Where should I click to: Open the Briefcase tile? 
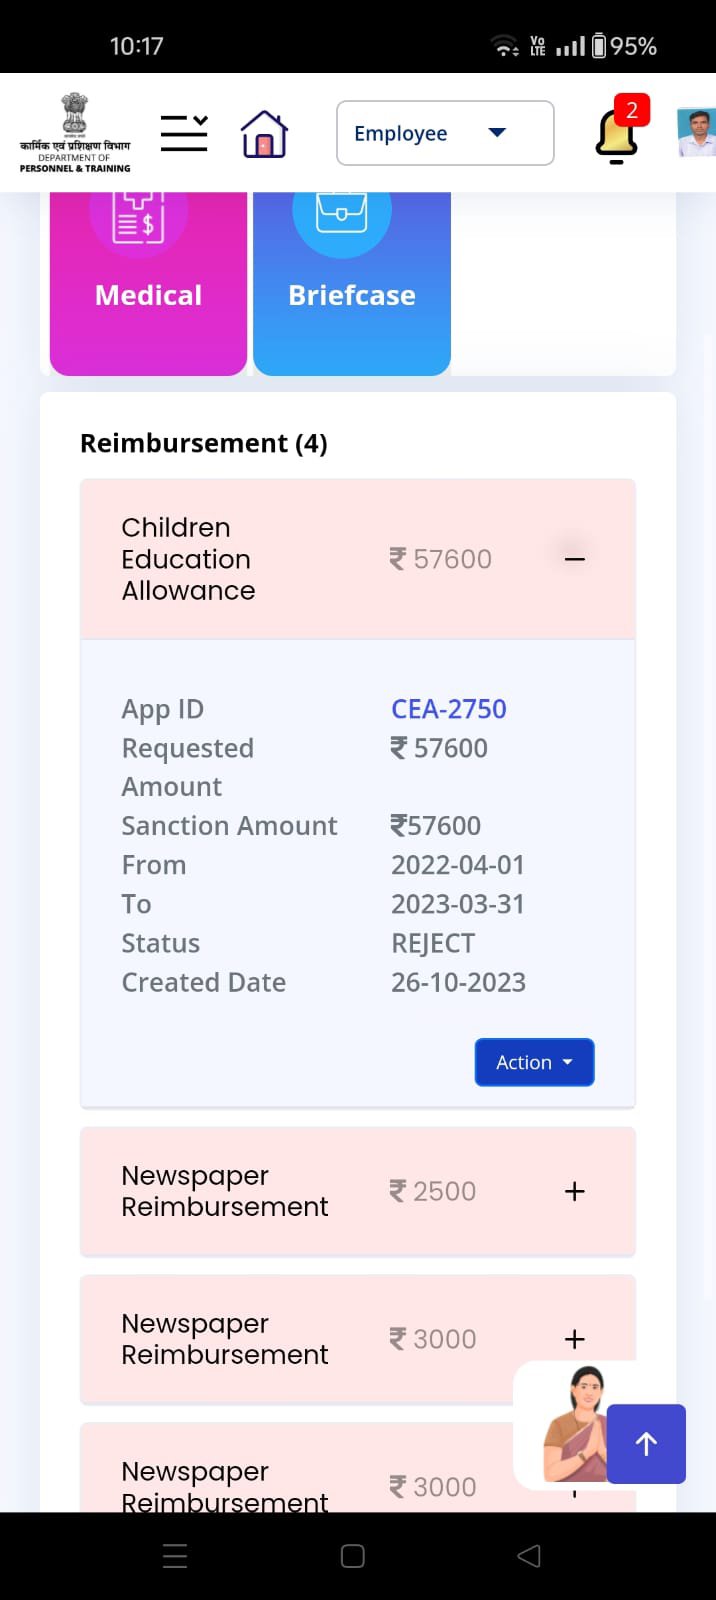click(x=352, y=284)
